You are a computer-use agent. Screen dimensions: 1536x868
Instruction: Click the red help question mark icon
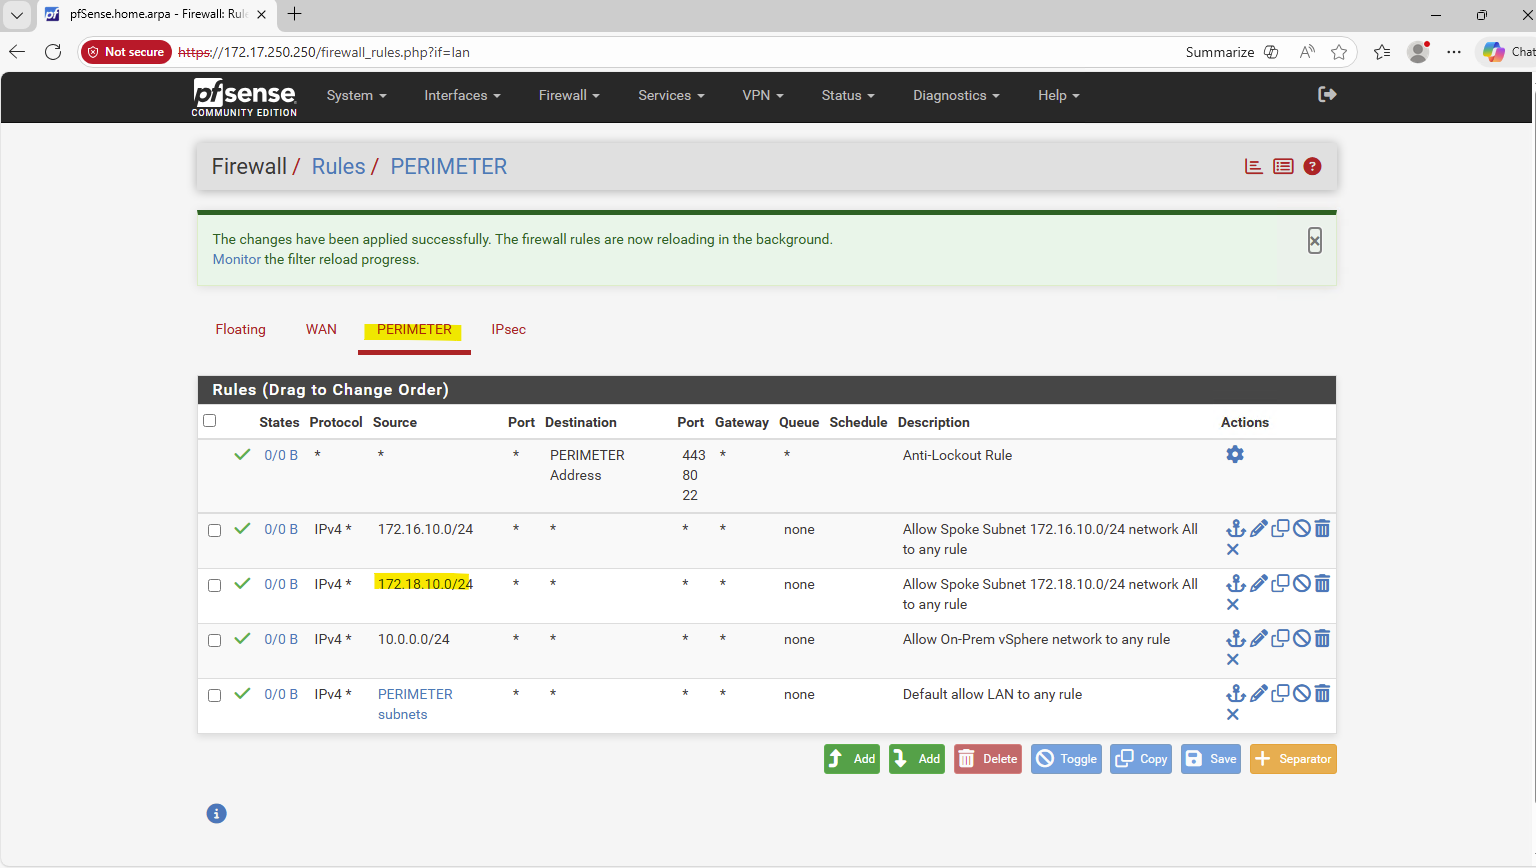(x=1312, y=167)
